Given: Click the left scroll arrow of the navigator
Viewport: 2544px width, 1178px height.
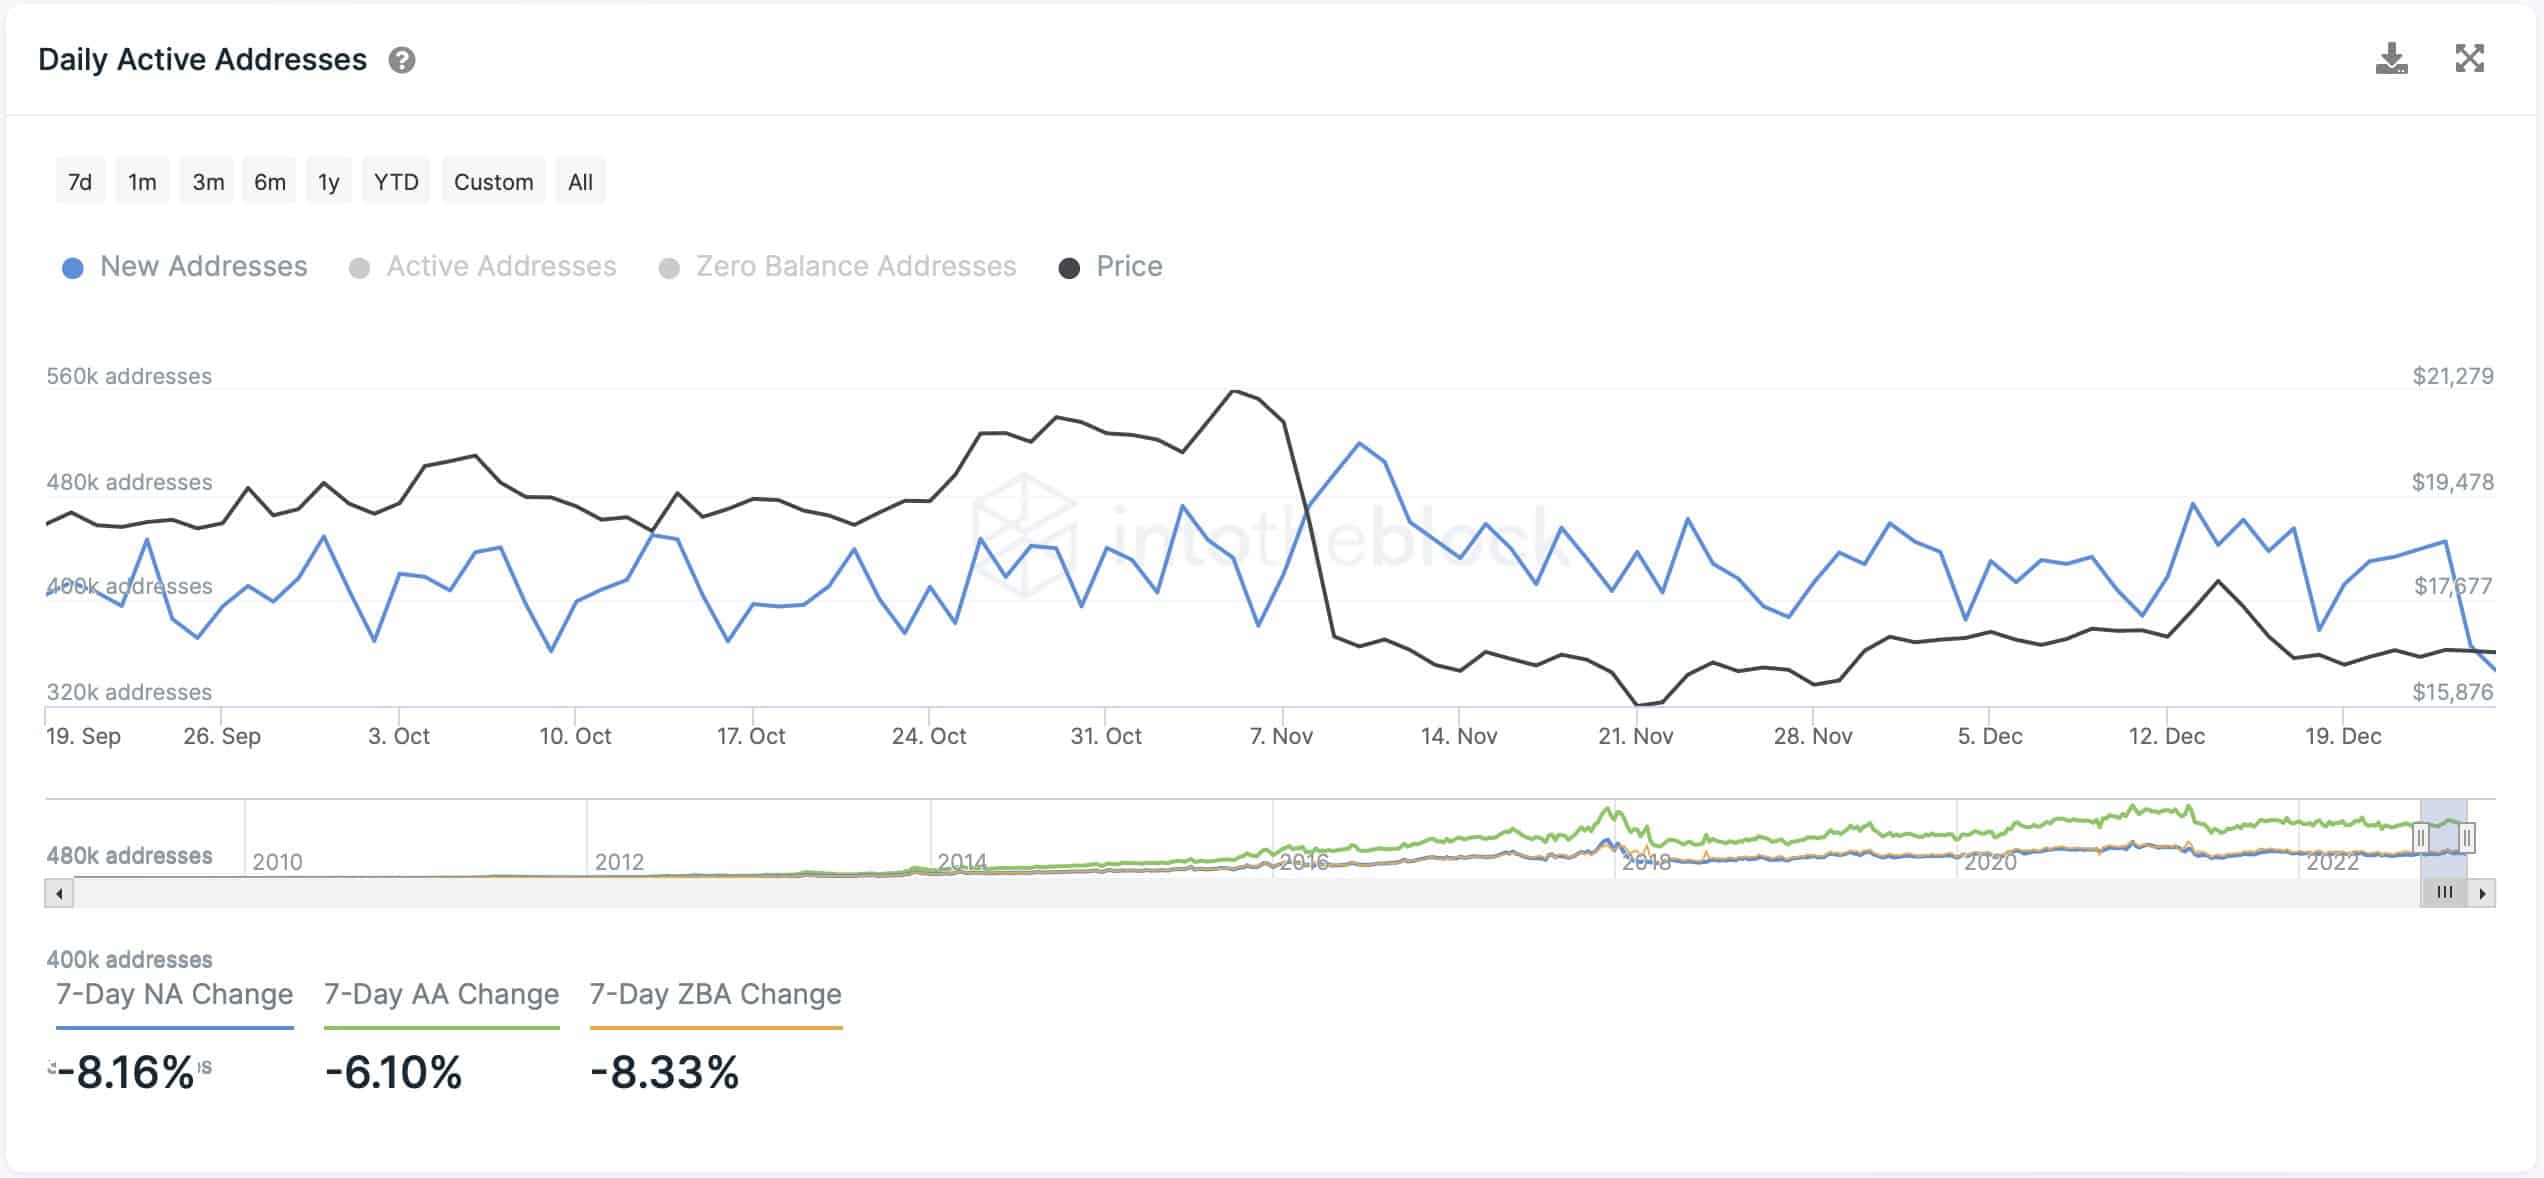Looking at the screenshot, I should [59, 893].
